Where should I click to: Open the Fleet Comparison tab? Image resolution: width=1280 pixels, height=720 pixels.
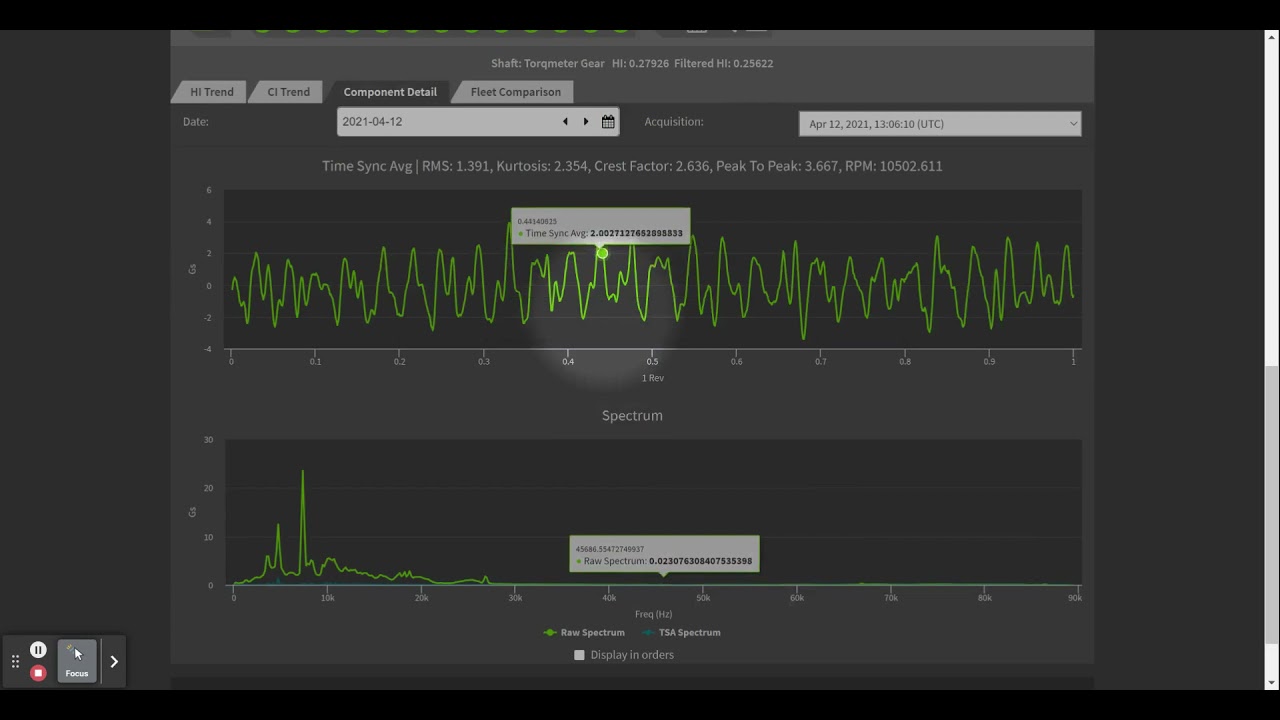(515, 92)
